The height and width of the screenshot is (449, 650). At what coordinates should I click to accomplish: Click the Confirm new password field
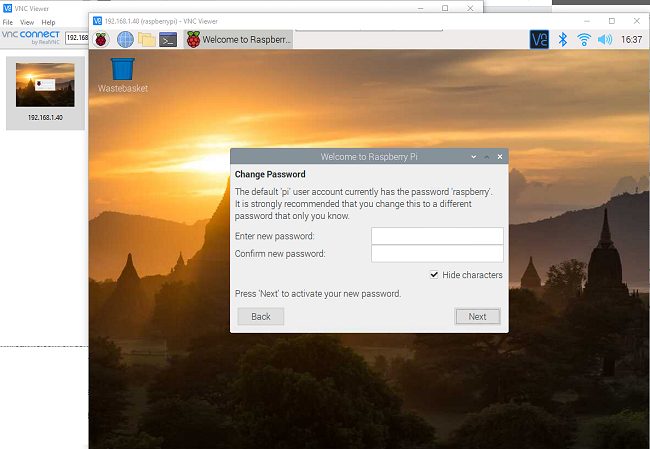(x=437, y=254)
